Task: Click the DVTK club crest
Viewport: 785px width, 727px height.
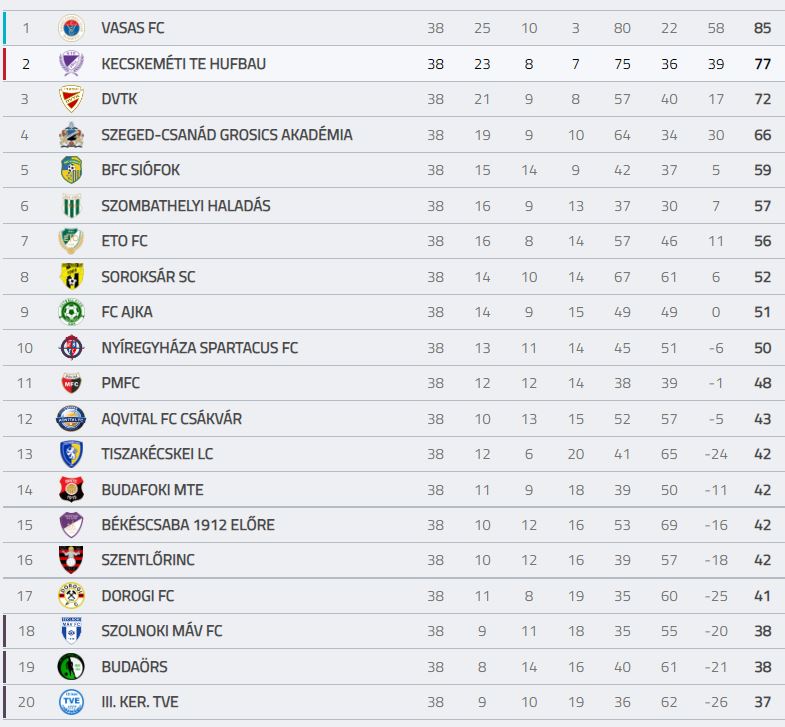Action: tap(71, 99)
